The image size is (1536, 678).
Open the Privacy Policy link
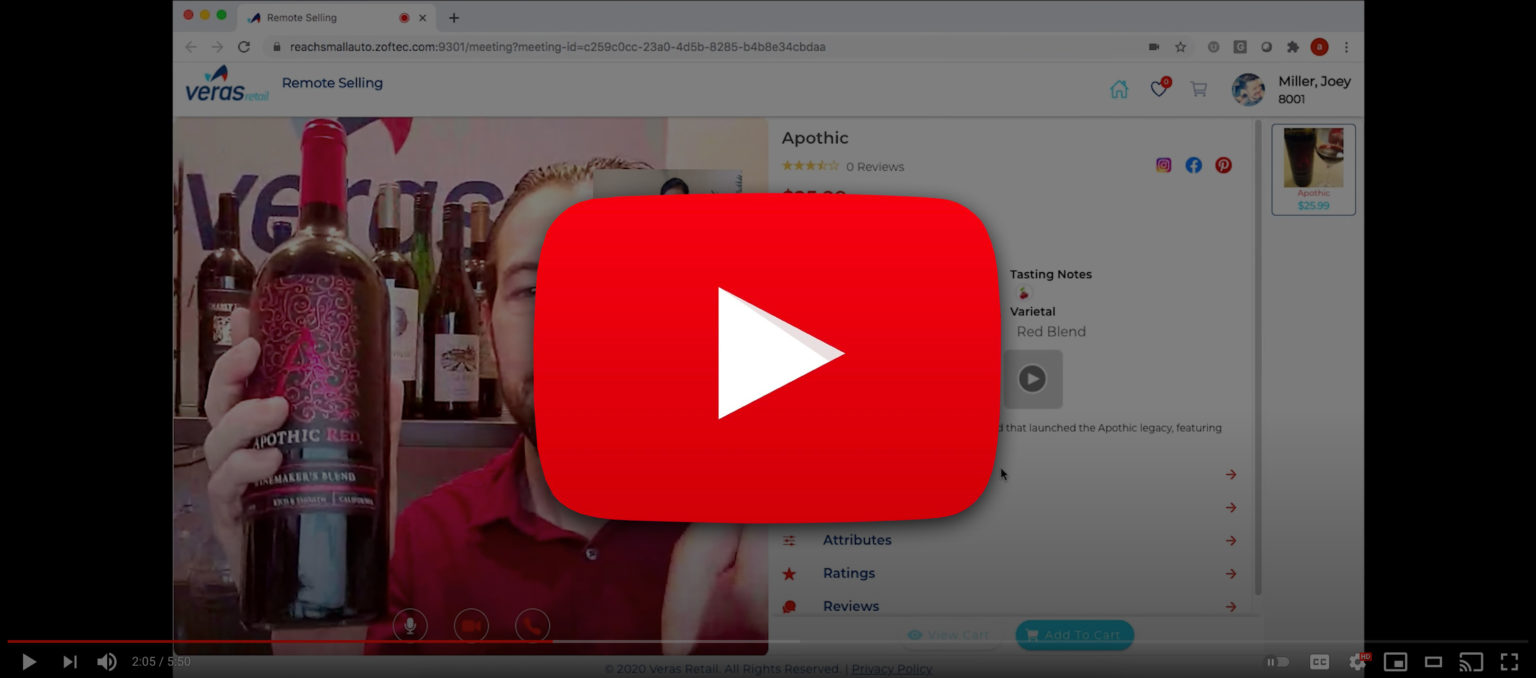[892, 669]
